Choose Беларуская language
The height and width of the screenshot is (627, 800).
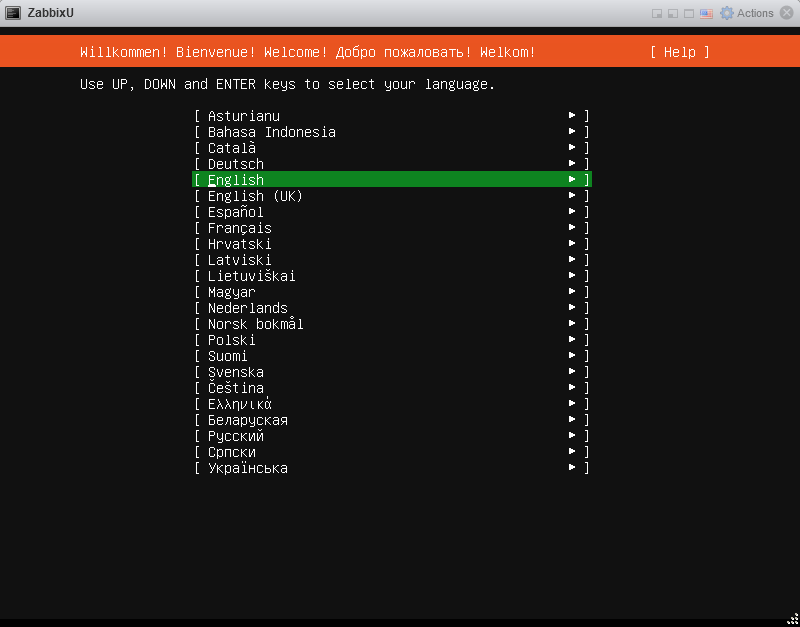(392, 420)
